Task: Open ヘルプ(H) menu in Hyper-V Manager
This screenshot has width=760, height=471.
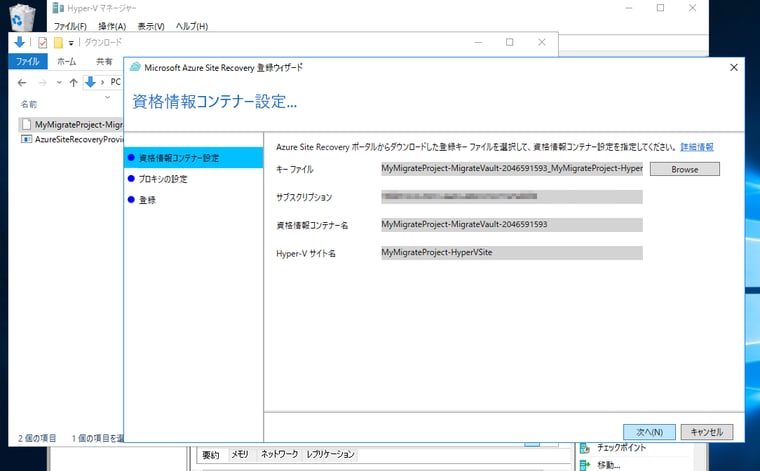Action: (191, 26)
